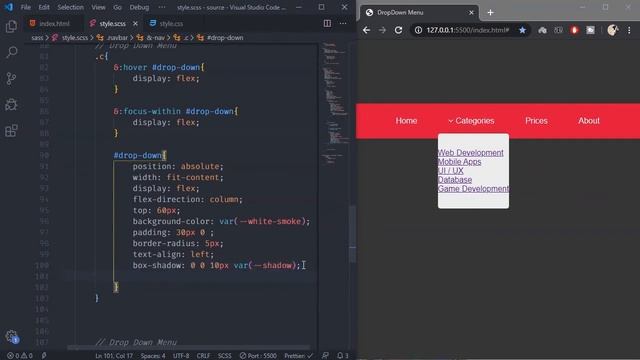The image size is (640, 360).
Task: Open the Selection menu
Action: tap(70, 7)
